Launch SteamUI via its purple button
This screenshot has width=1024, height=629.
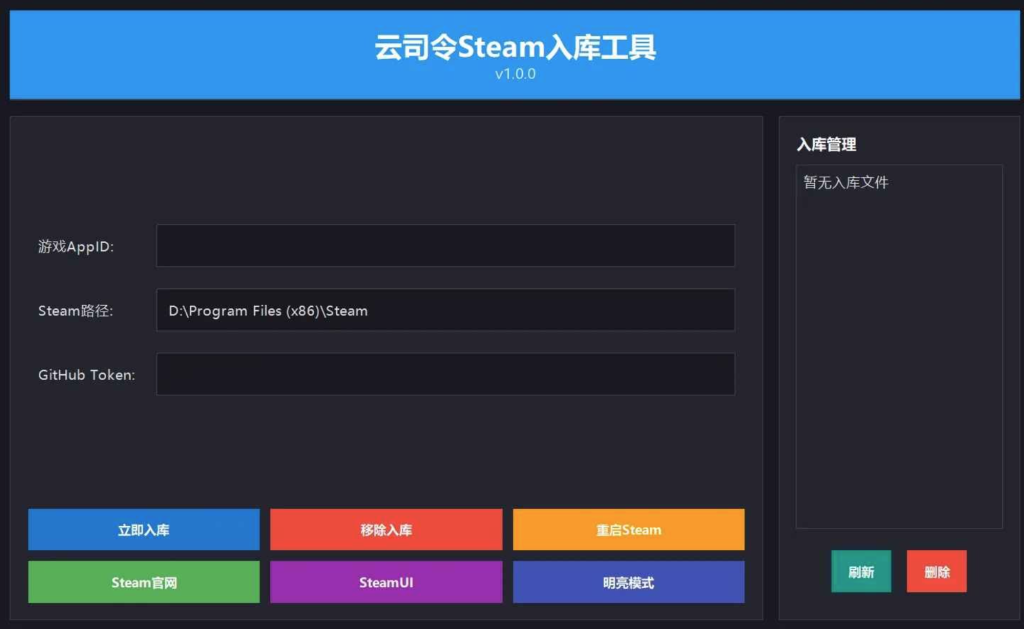(x=385, y=581)
